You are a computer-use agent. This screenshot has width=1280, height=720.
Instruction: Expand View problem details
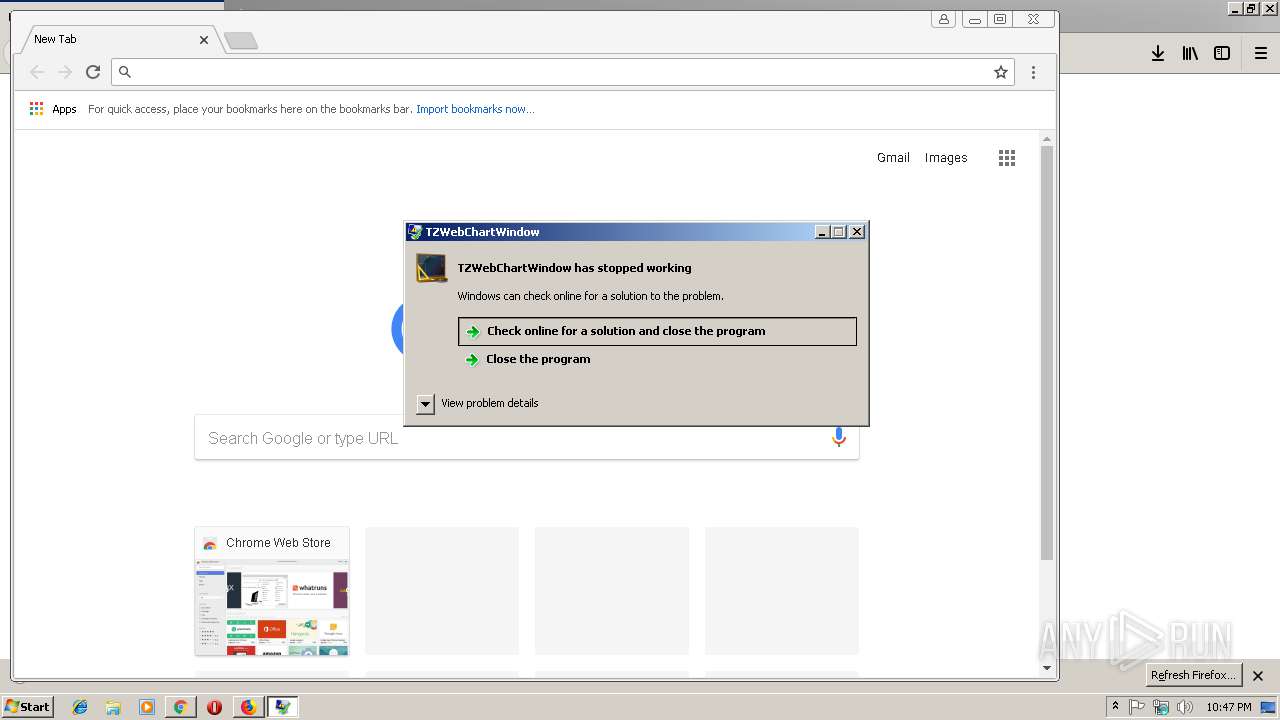tap(425, 404)
